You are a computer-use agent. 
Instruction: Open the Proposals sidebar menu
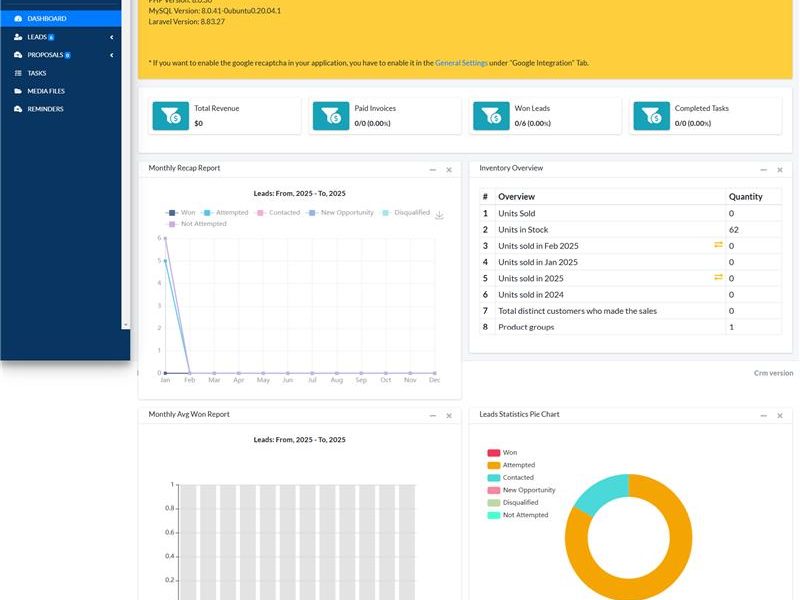[x=61, y=55]
